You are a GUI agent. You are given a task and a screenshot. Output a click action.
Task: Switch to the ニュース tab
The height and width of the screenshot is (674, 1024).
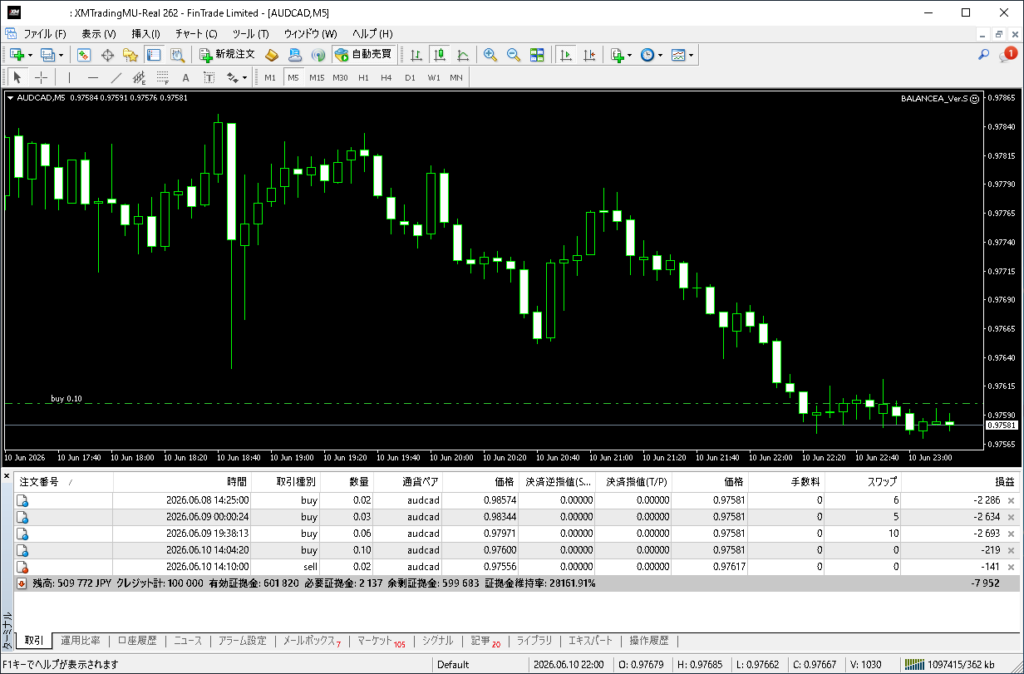[x=188, y=641]
